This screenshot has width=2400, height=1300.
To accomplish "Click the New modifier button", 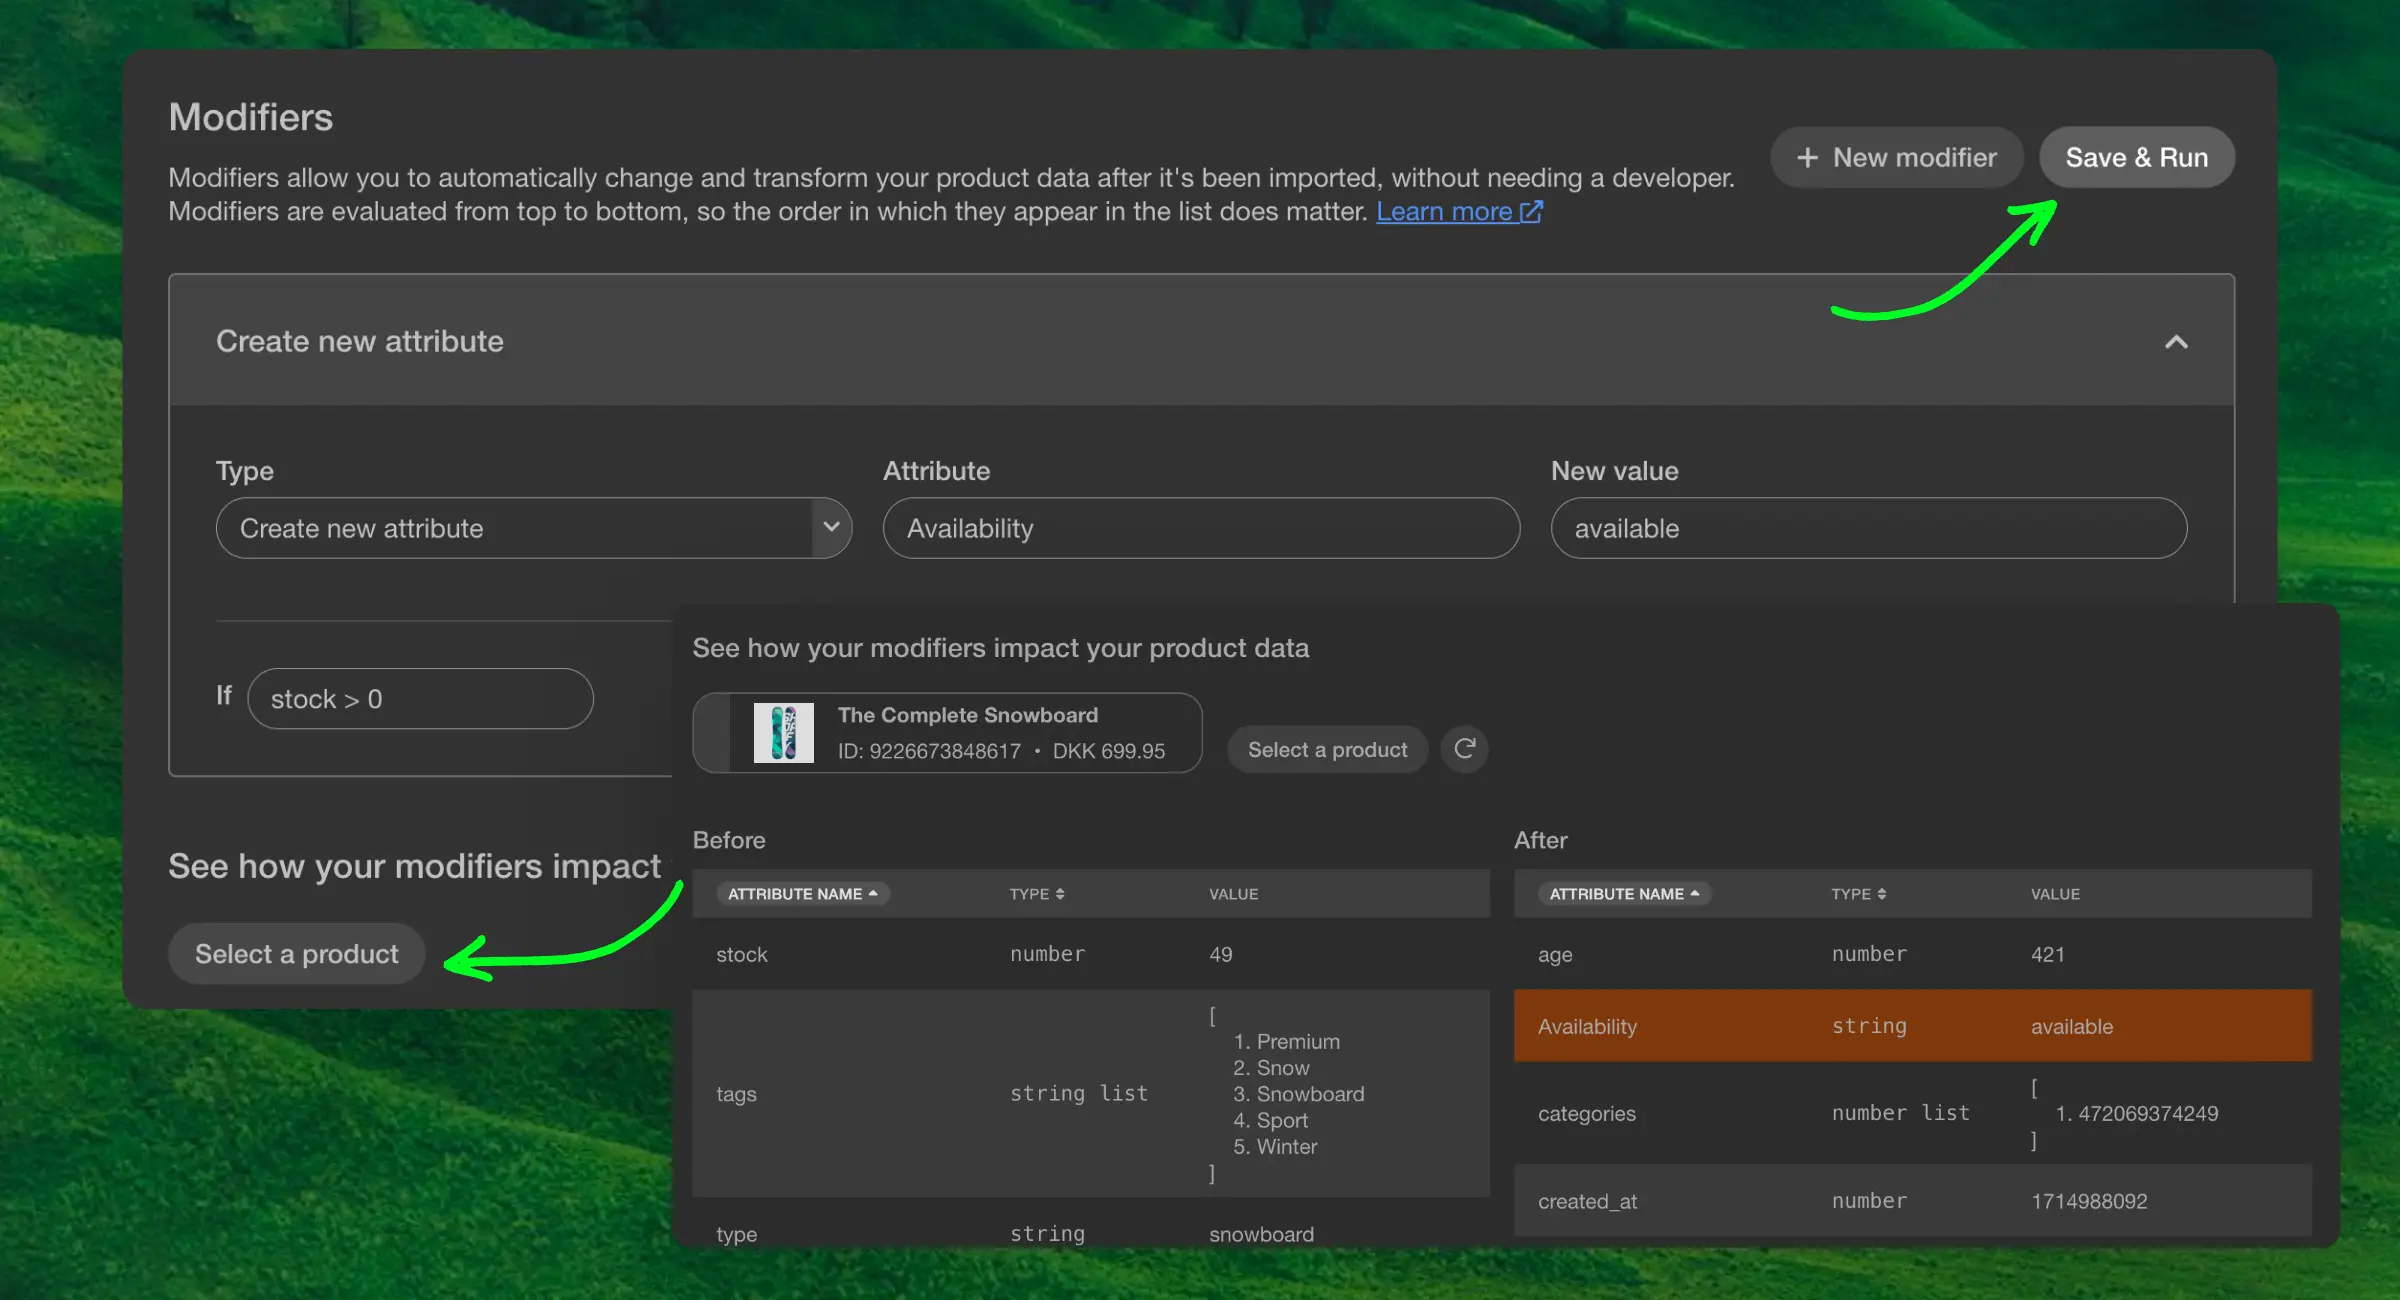I will point(1896,157).
